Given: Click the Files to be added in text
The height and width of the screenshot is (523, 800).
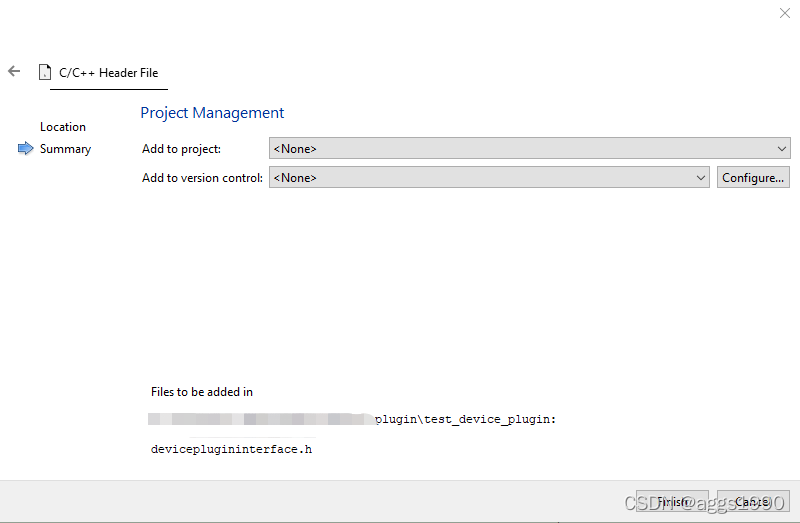Looking at the screenshot, I should [x=202, y=392].
